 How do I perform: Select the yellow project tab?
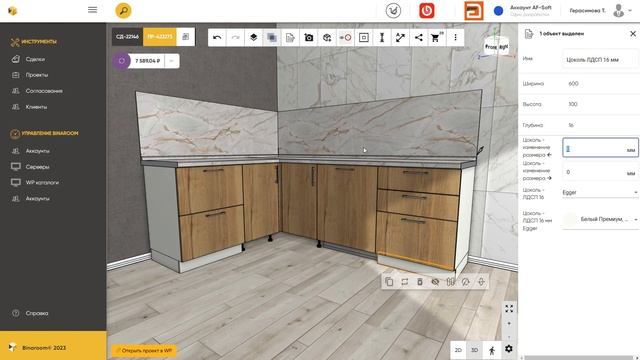(x=160, y=37)
